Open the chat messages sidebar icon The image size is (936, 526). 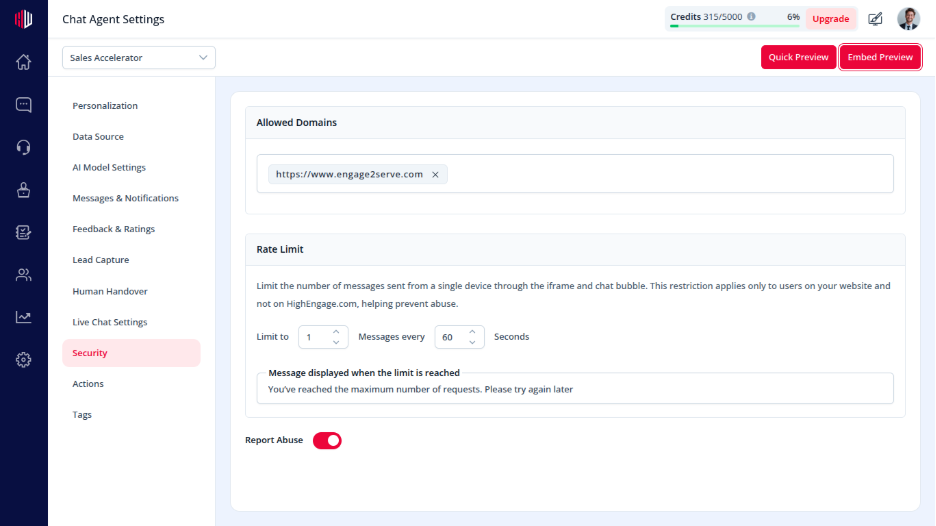(23, 104)
